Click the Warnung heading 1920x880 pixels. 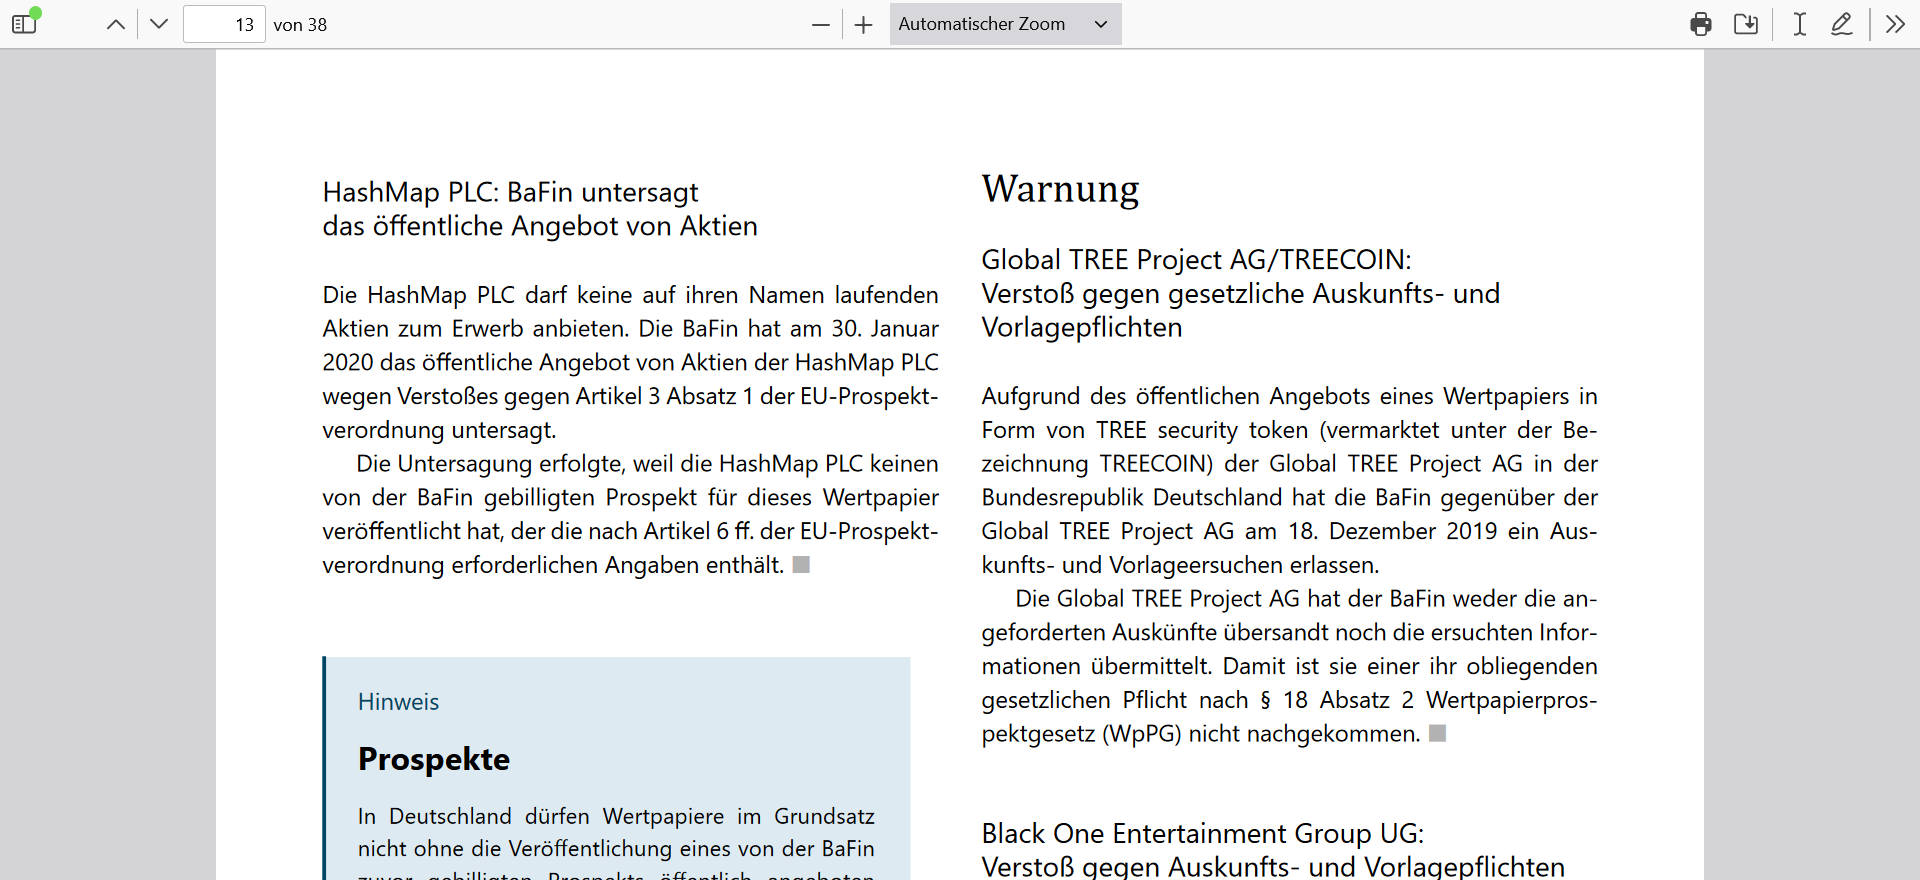(x=1060, y=189)
